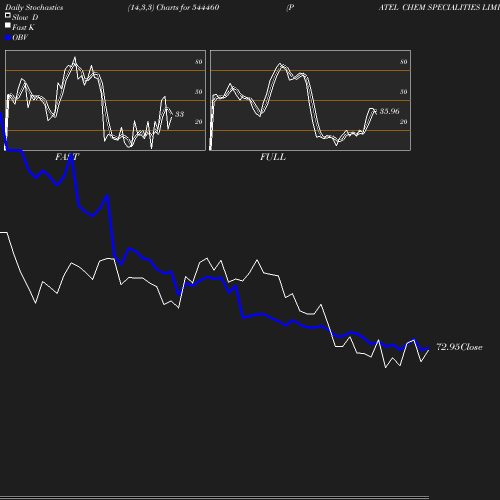Select the 'Daily Stochastics' title text
This screenshot has height=500, width=500.
coord(34,8)
